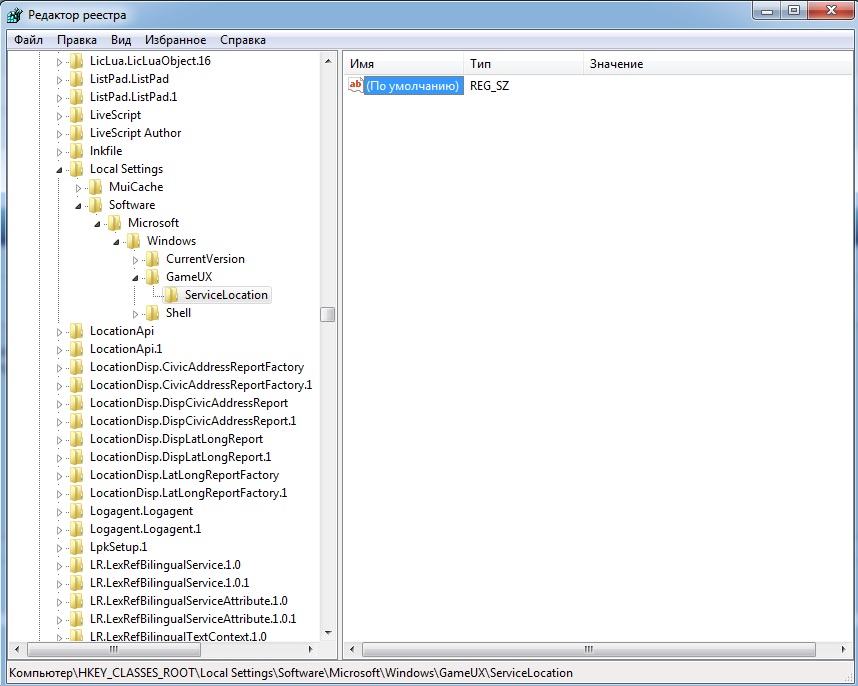Select LocationDisp.DispCivicAddressReport.1 key
858x686 pixels.
click(193, 421)
